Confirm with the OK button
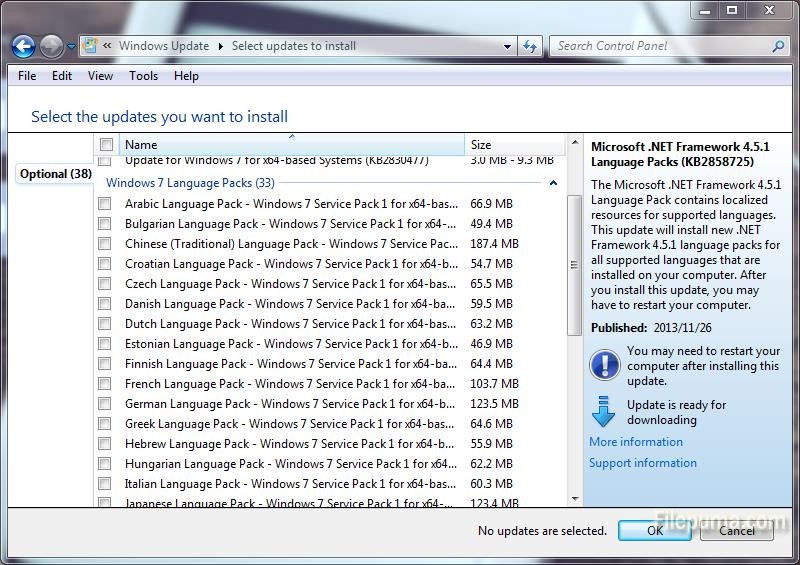The width and height of the screenshot is (800, 565). 655,531
